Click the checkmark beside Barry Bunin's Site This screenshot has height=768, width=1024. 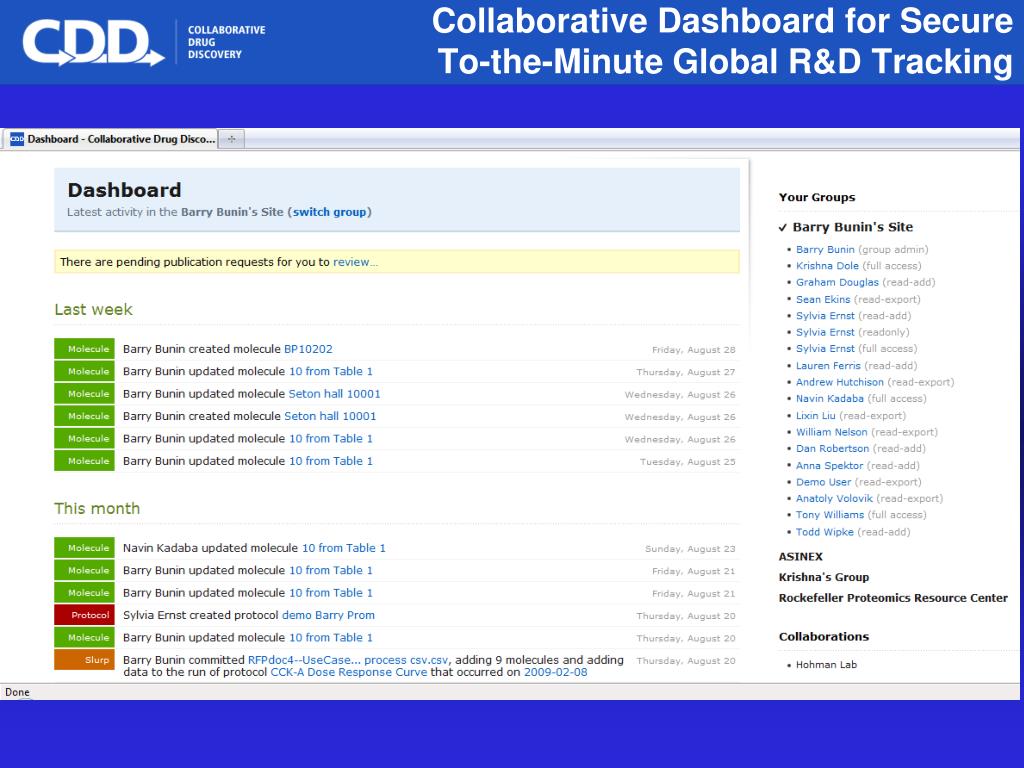point(783,227)
